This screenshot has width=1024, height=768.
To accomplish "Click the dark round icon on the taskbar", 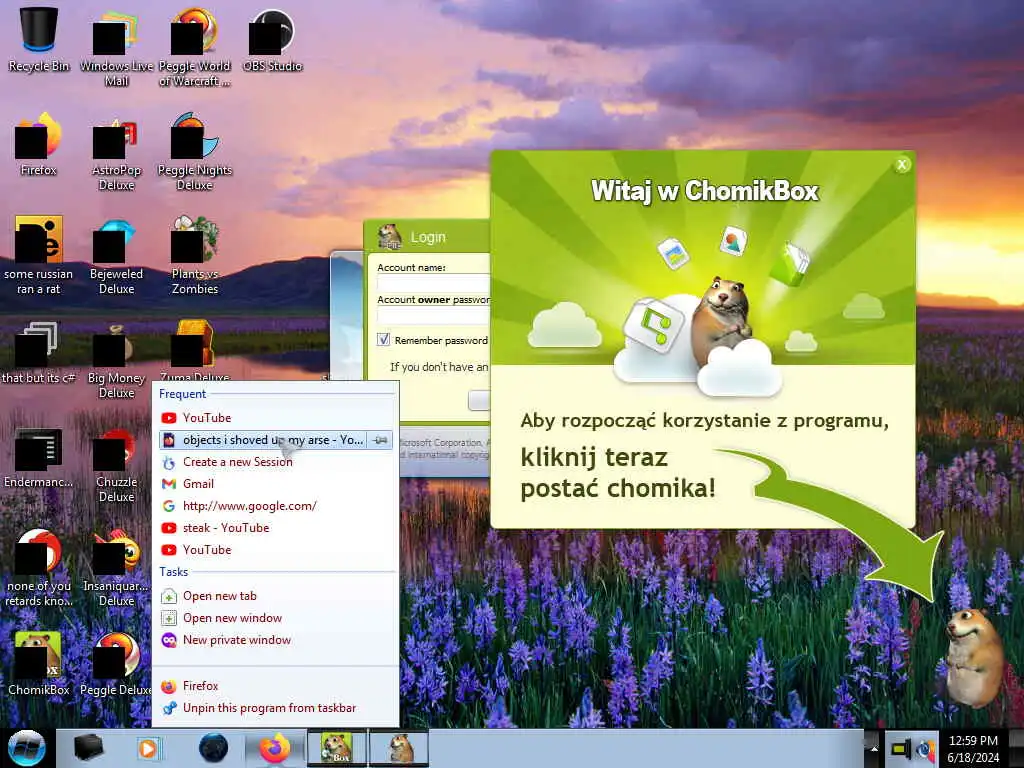I will click(x=213, y=748).
